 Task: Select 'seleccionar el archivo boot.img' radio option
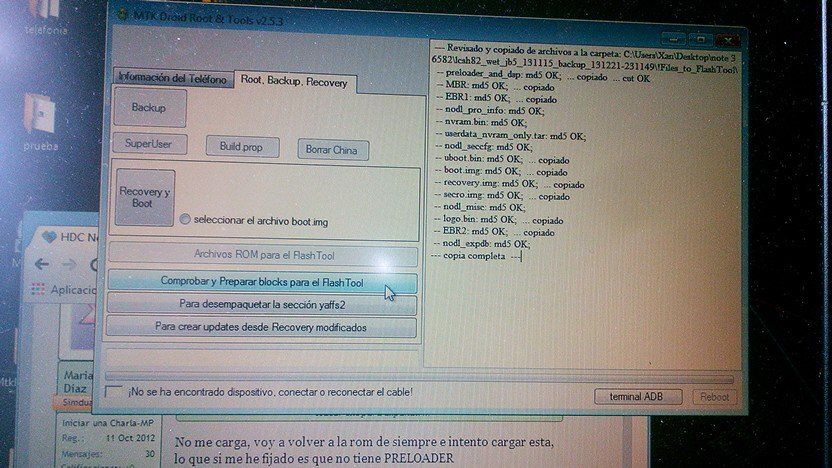click(185, 219)
